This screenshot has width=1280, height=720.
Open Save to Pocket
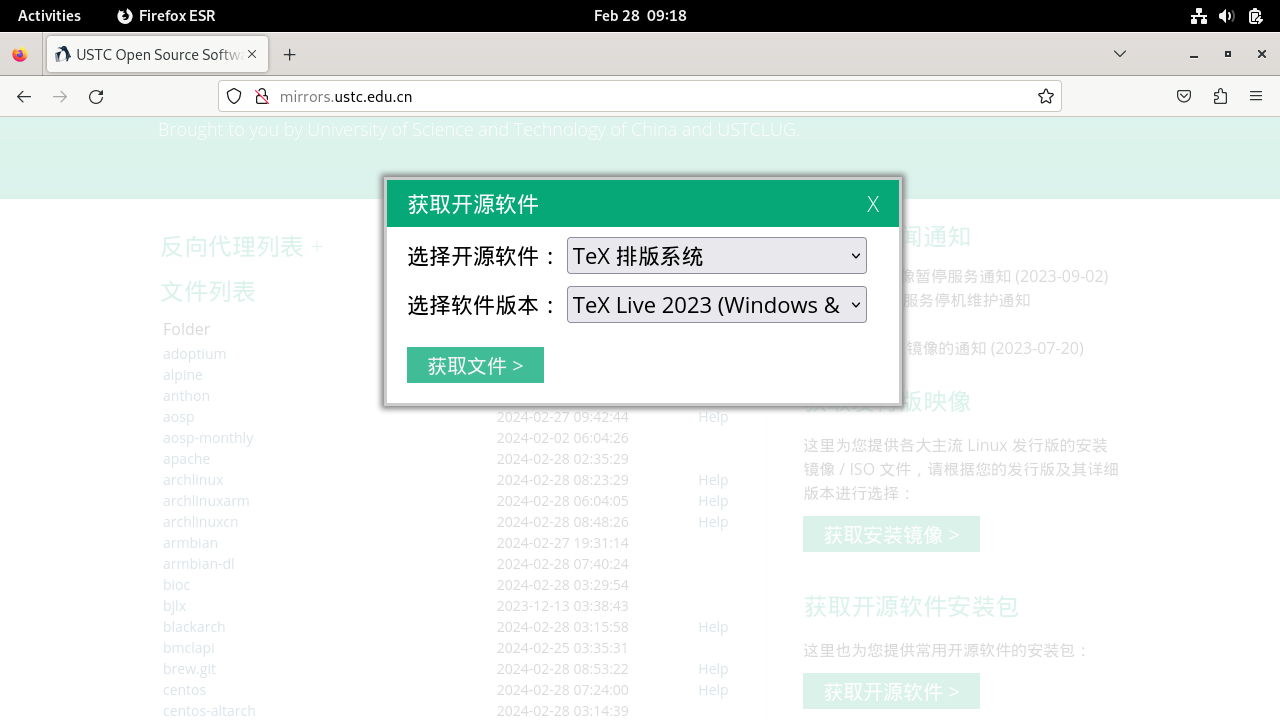coord(1184,97)
